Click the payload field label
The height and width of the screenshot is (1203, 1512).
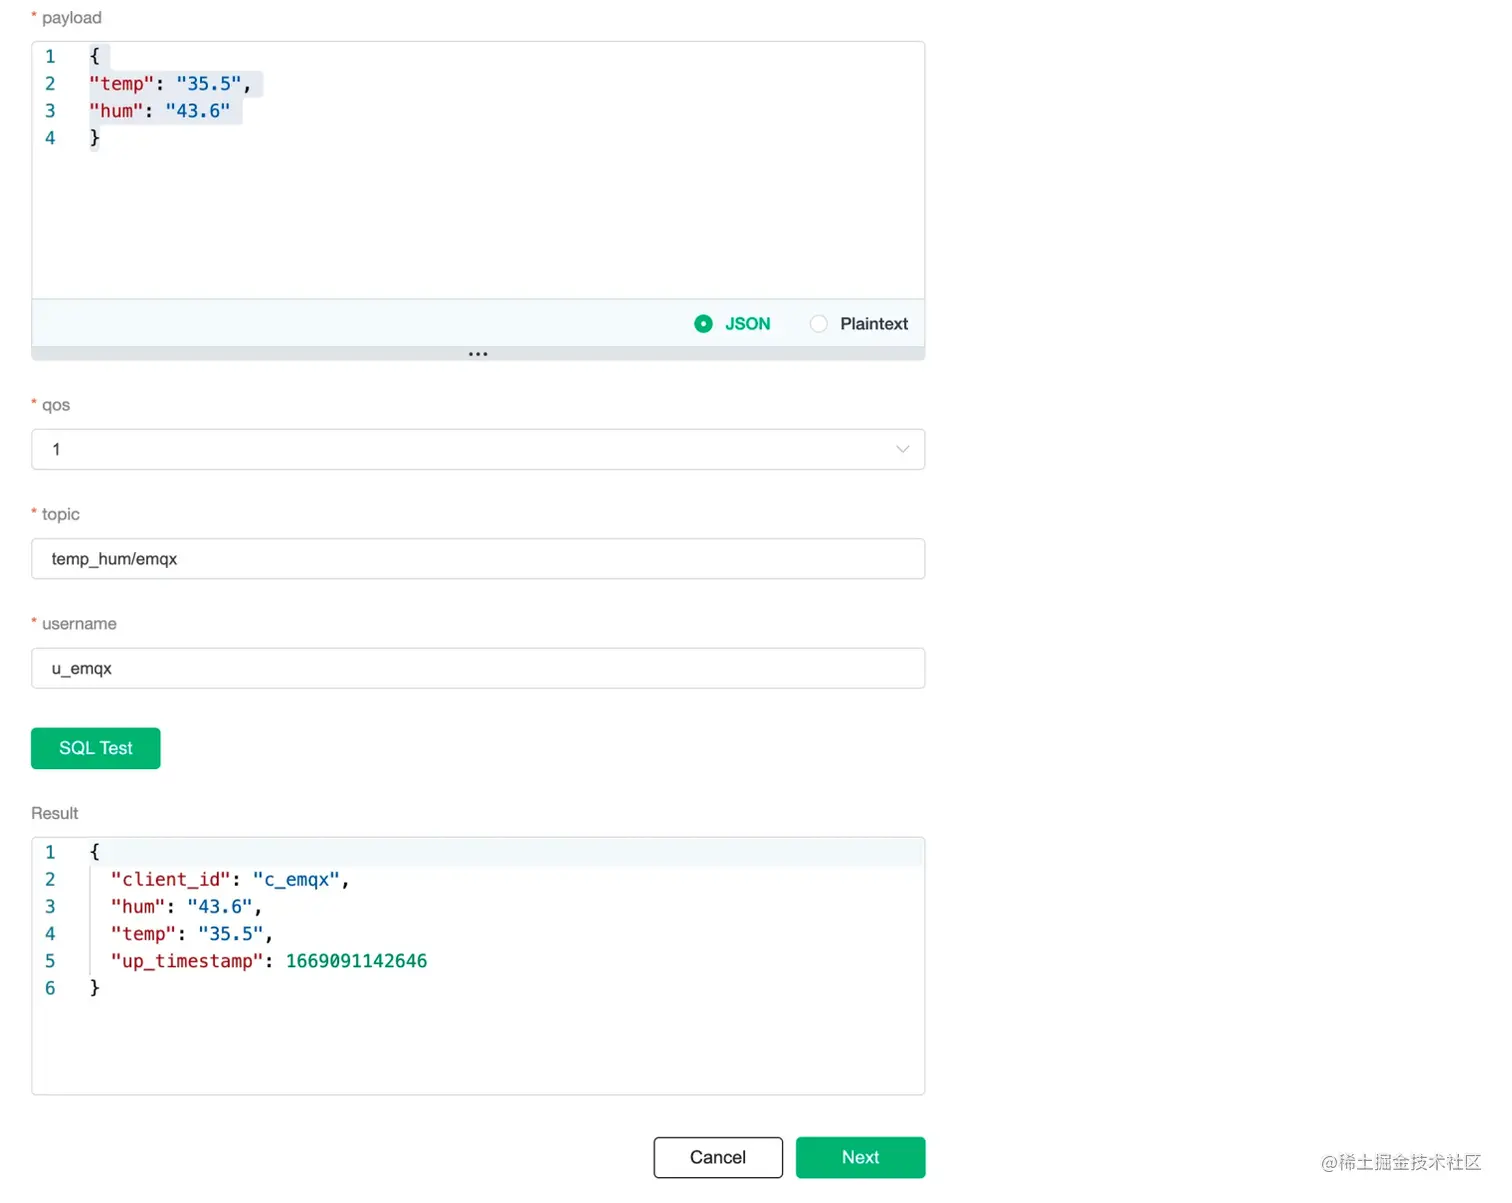71,18
